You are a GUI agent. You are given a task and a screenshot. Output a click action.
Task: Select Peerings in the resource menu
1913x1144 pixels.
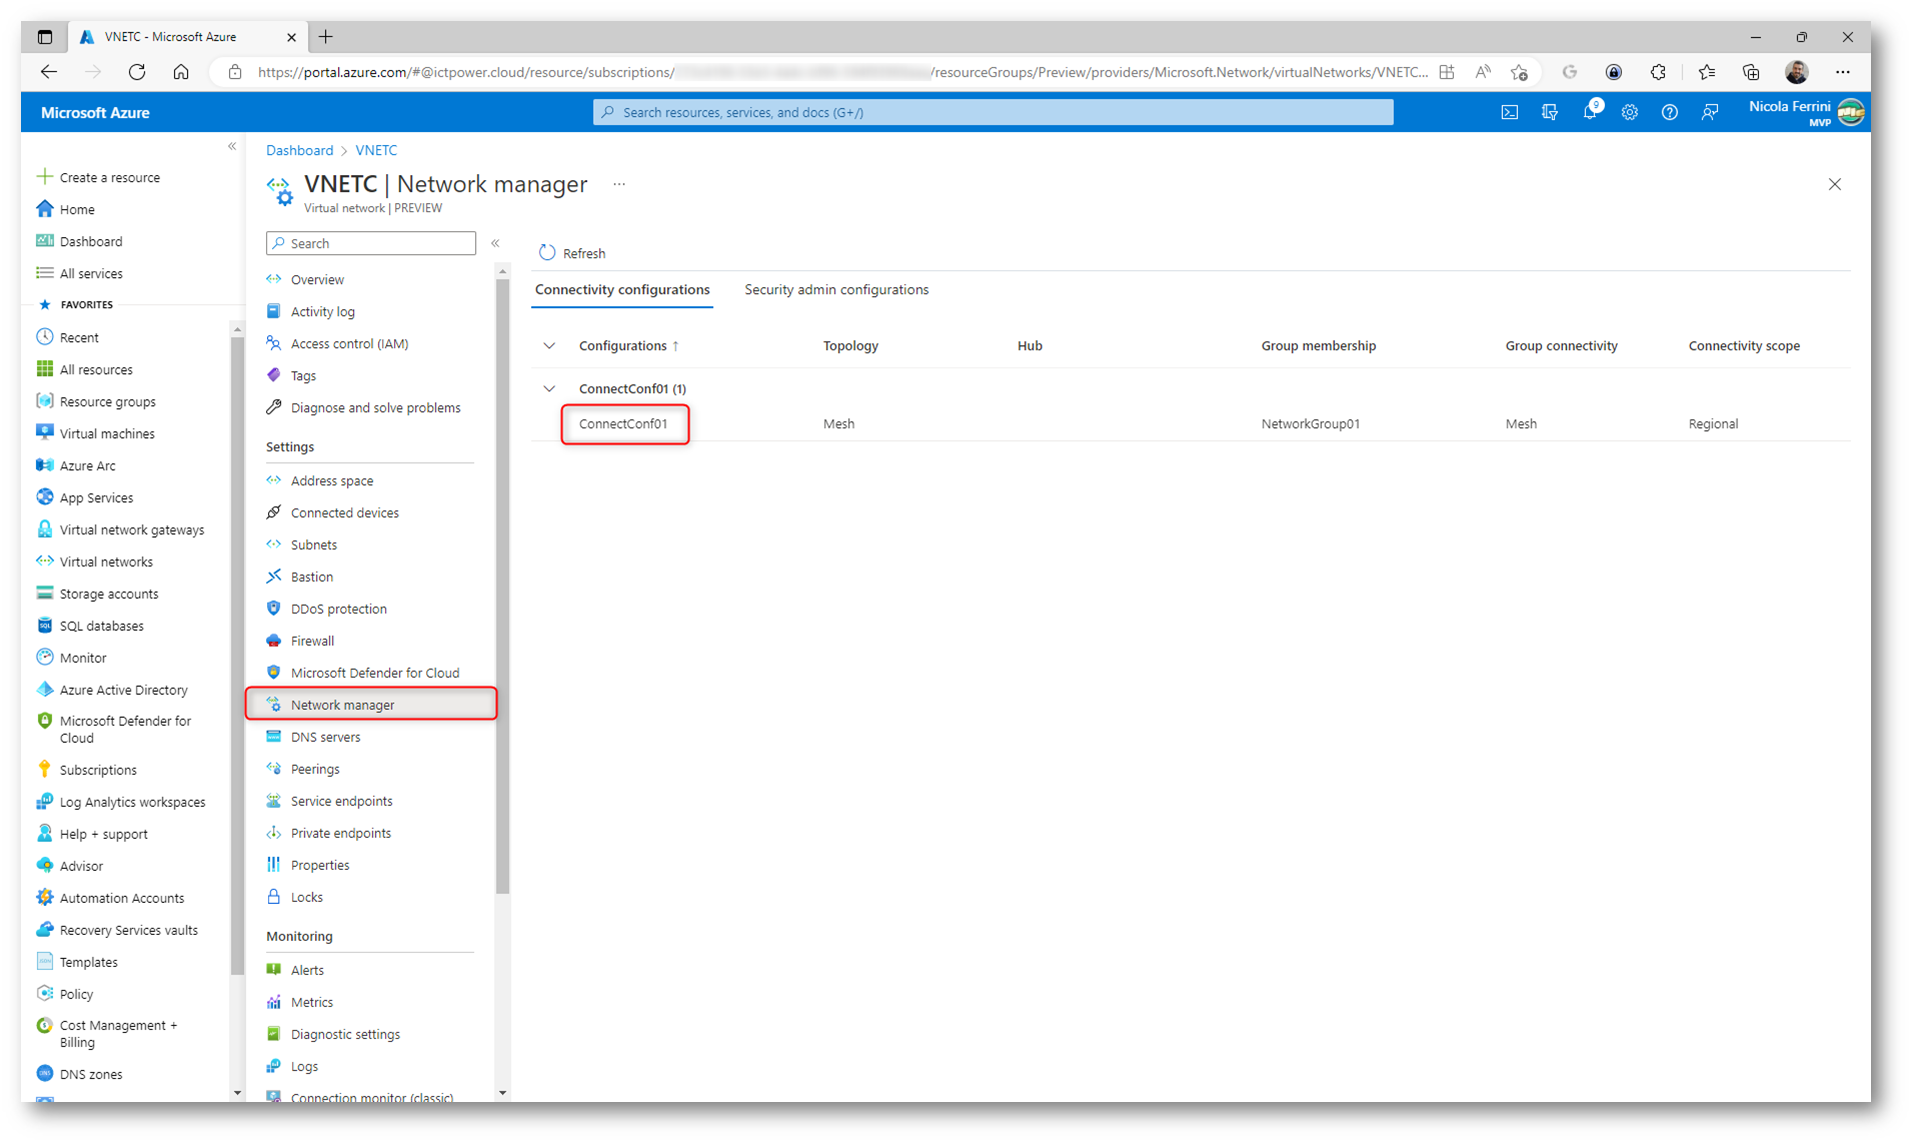(315, 769)
